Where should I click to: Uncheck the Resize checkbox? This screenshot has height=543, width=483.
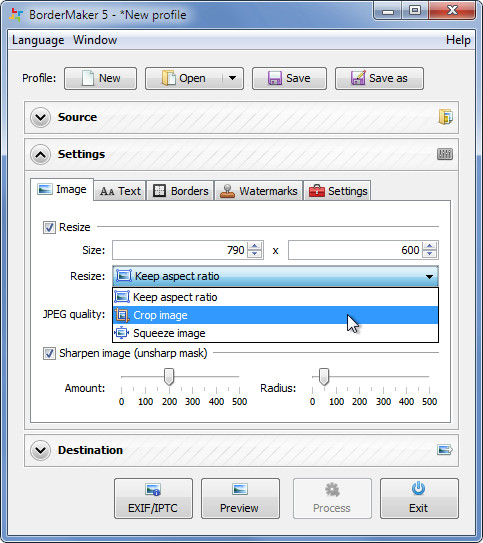49,228
